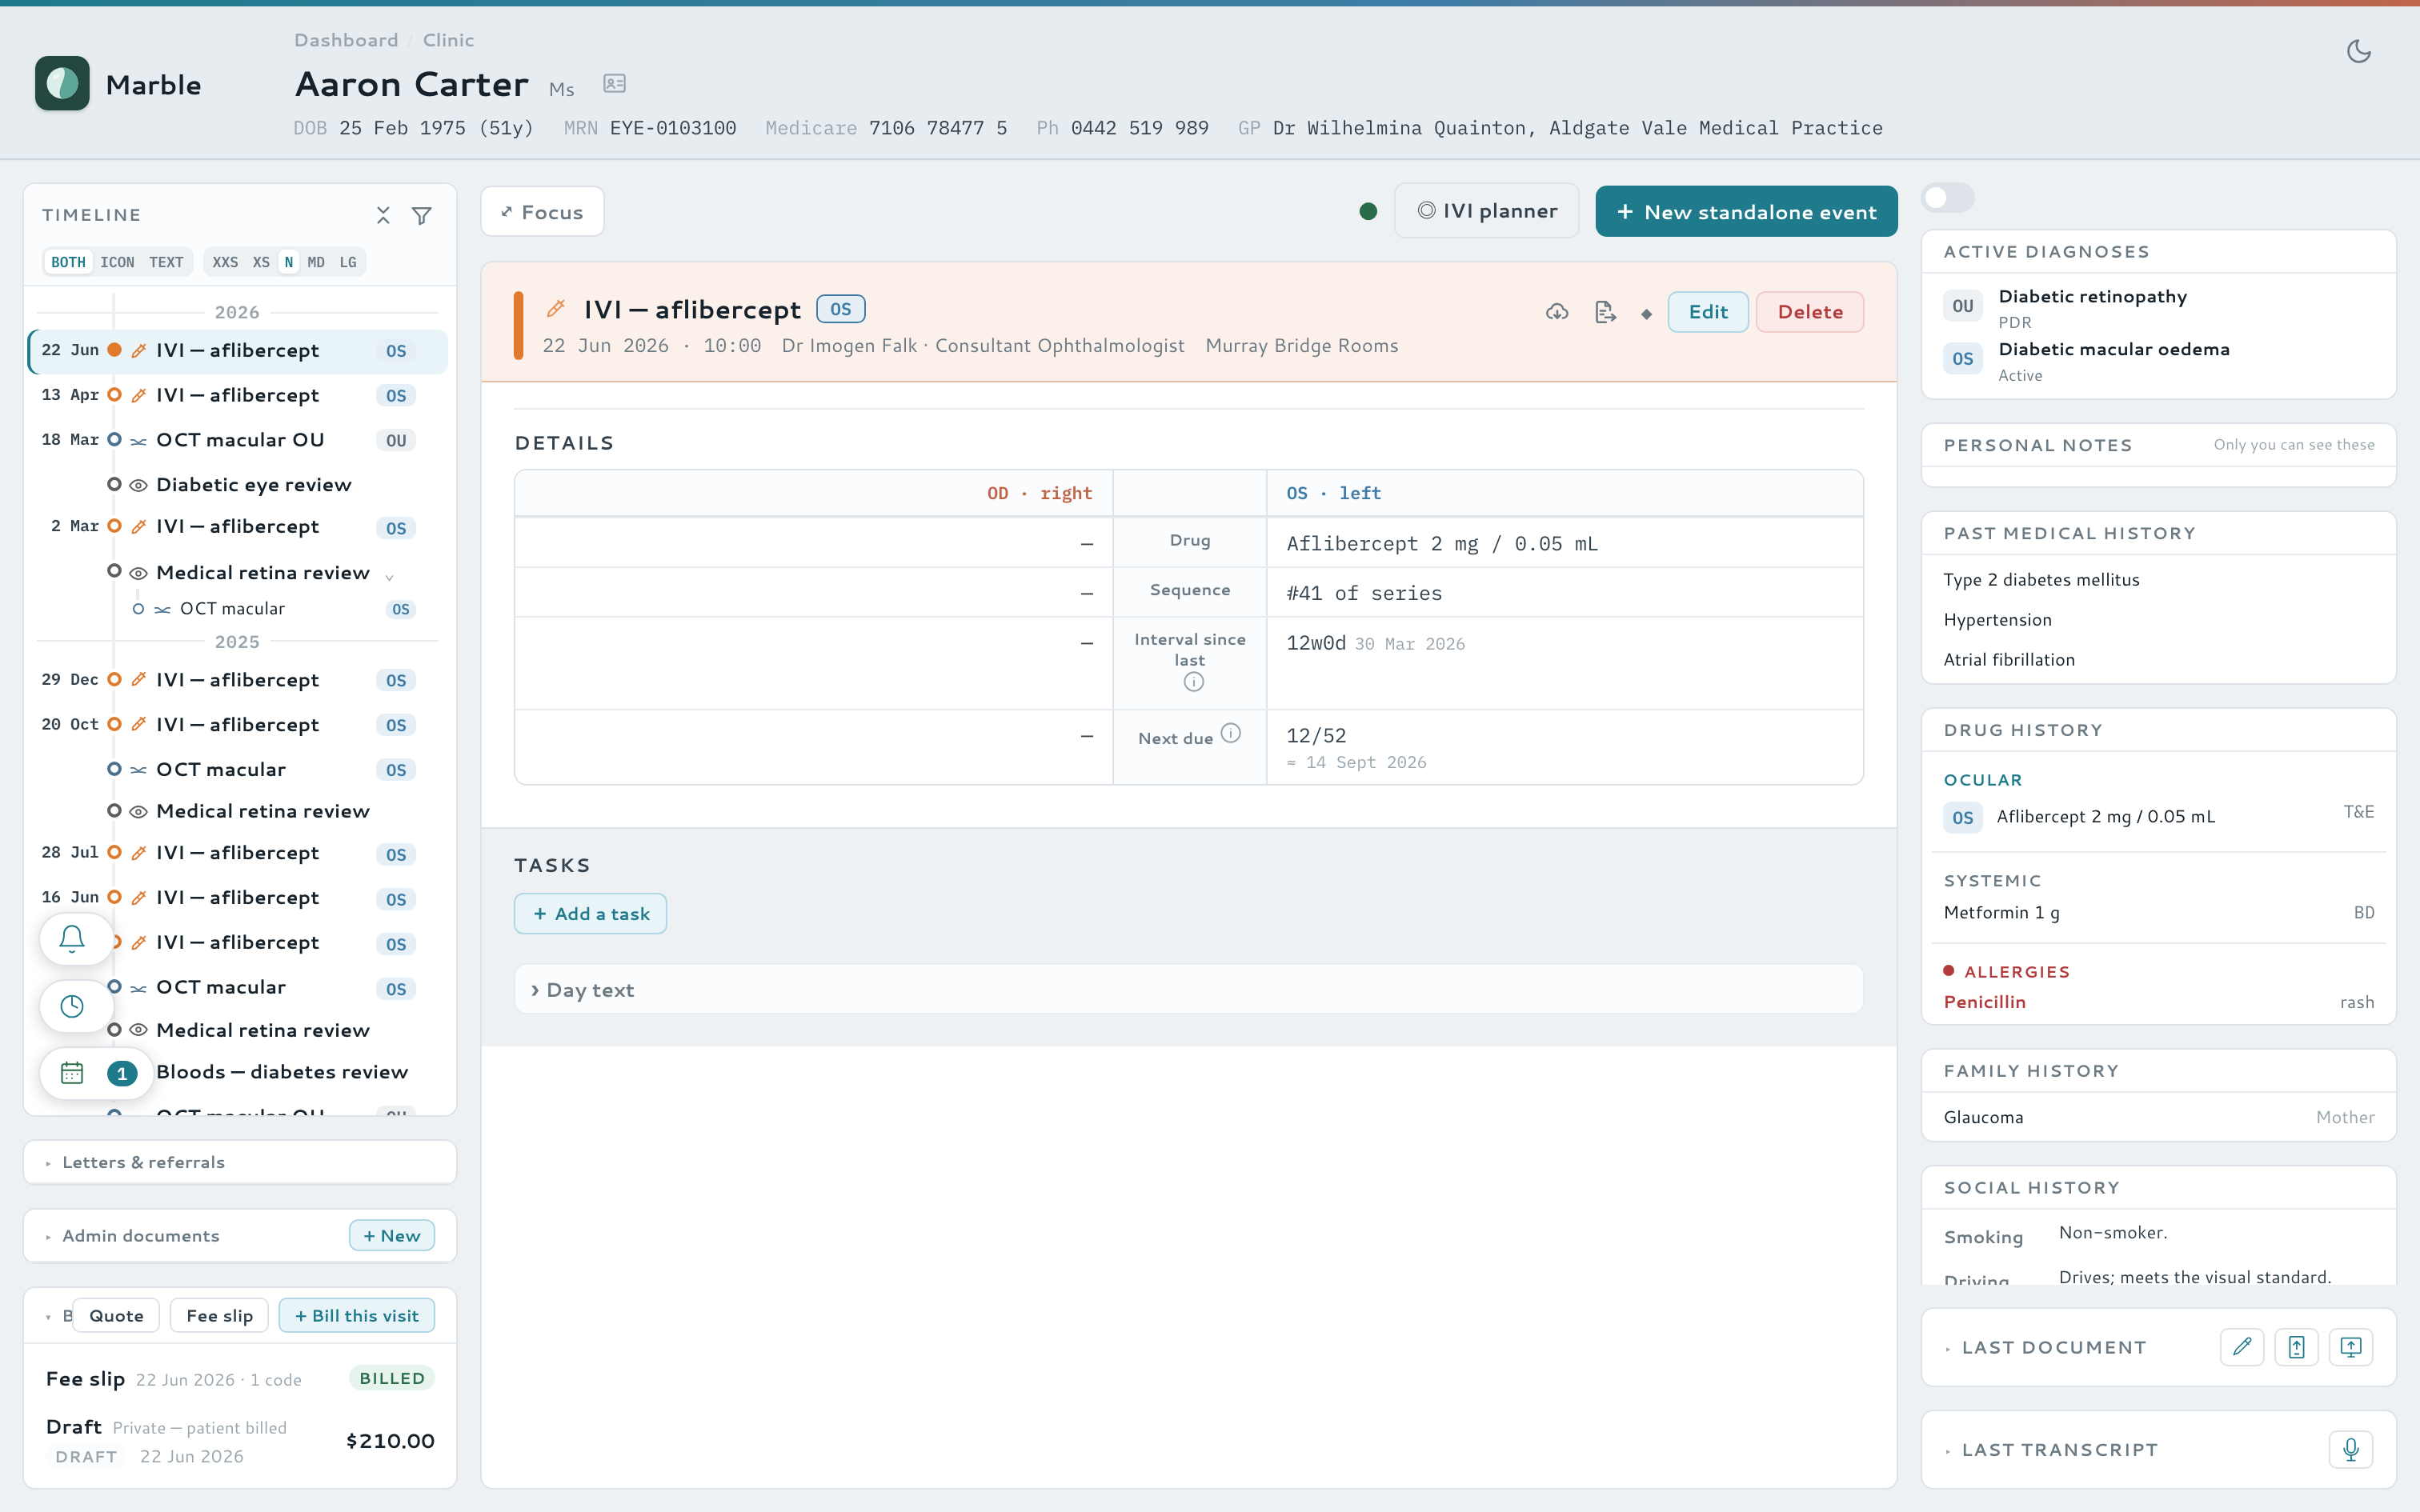Select TEXT display mode
The image size is (2420, 1512).
tap(166, 262)
